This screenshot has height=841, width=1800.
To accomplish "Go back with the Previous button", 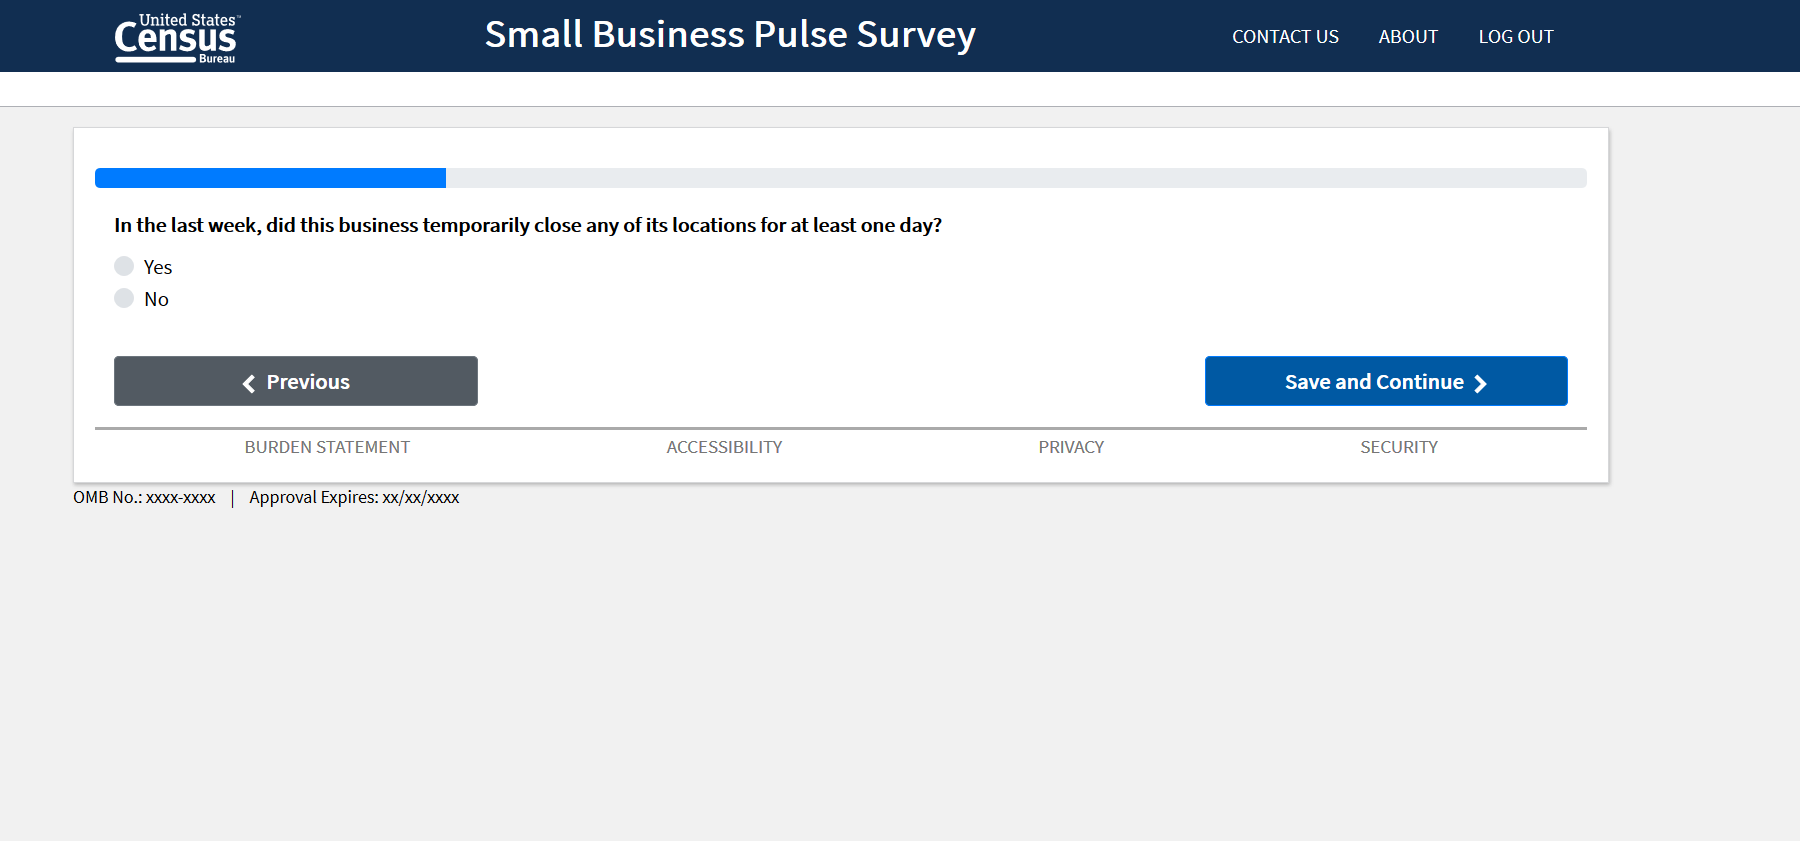I will [x=296, y=381].
